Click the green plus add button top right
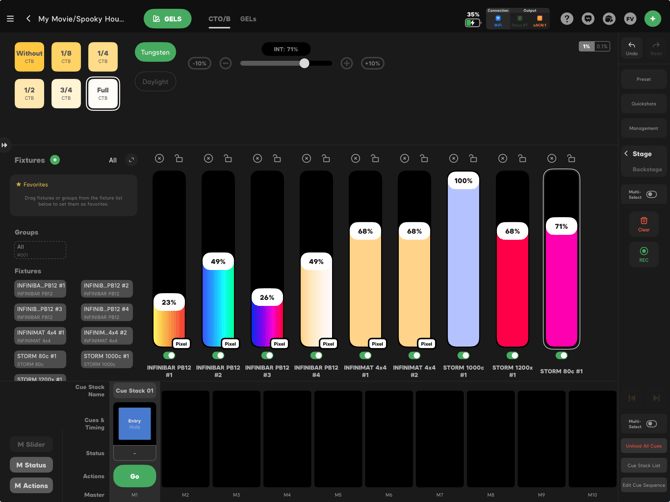 click(x=652, y=19)
